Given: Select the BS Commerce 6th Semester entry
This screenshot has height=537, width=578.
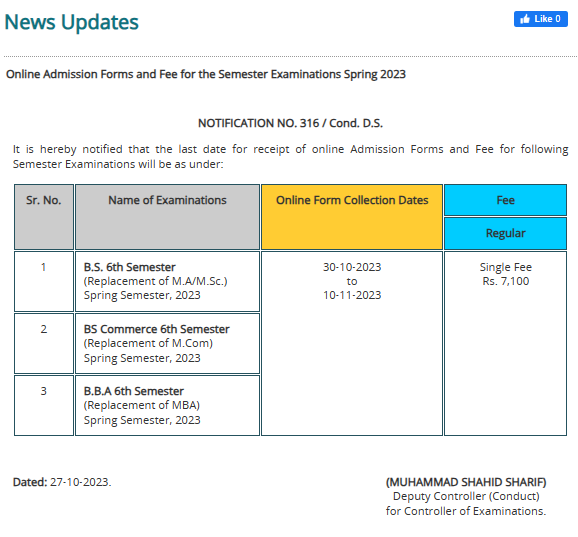Looking at the screenshot, I should coord(167,344).
